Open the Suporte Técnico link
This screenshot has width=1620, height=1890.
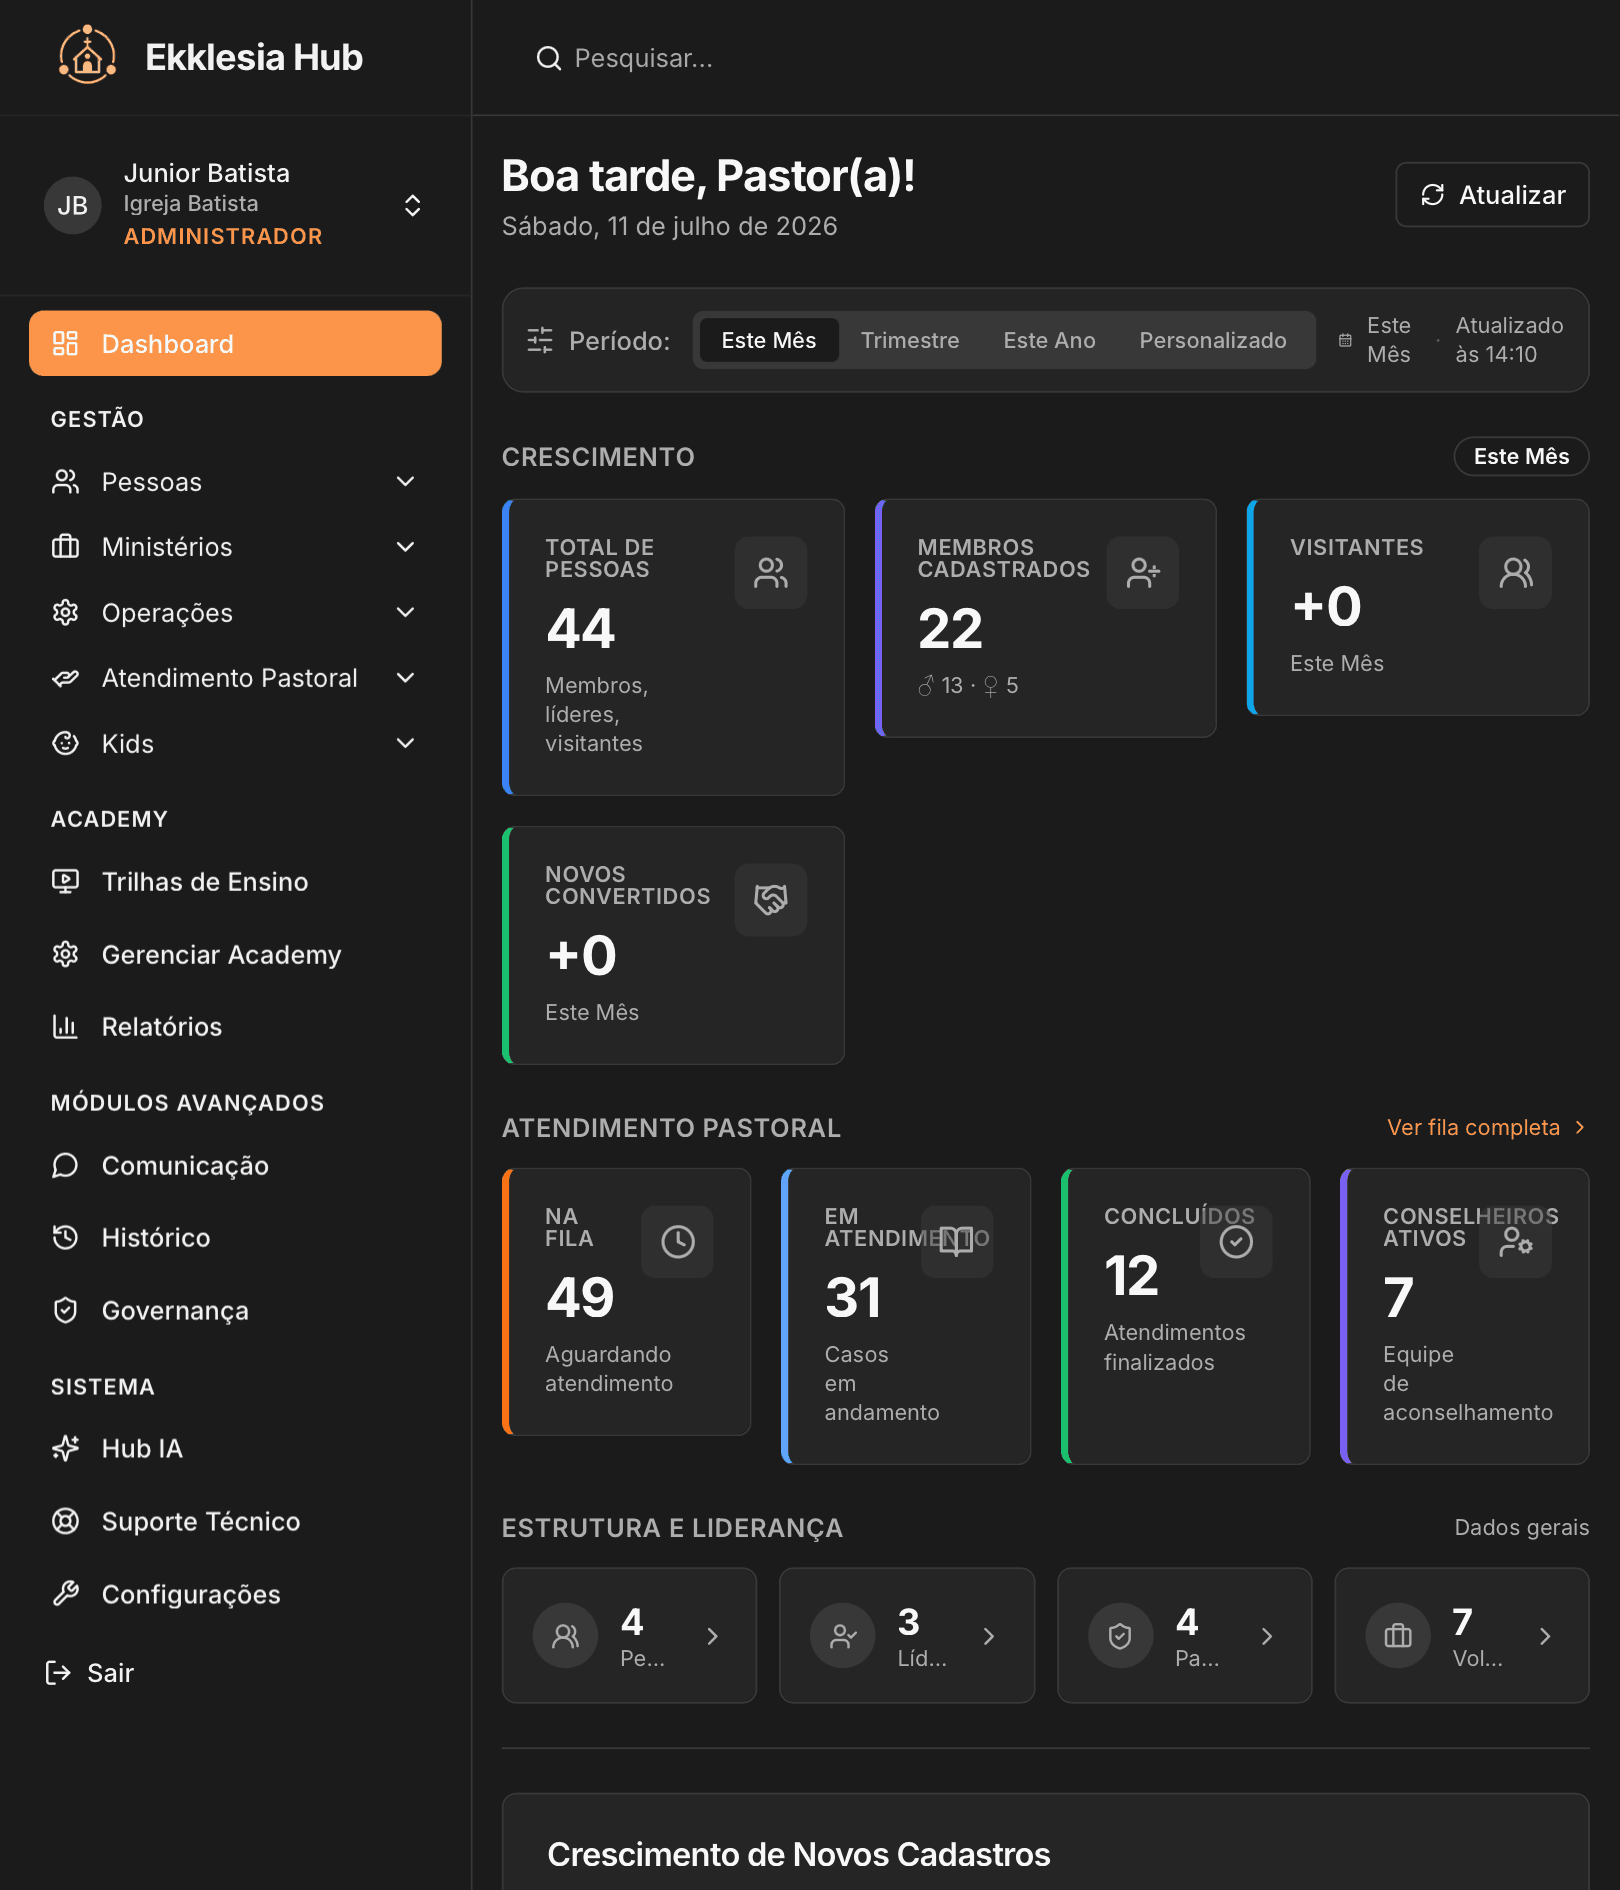tap(235, 1521)
